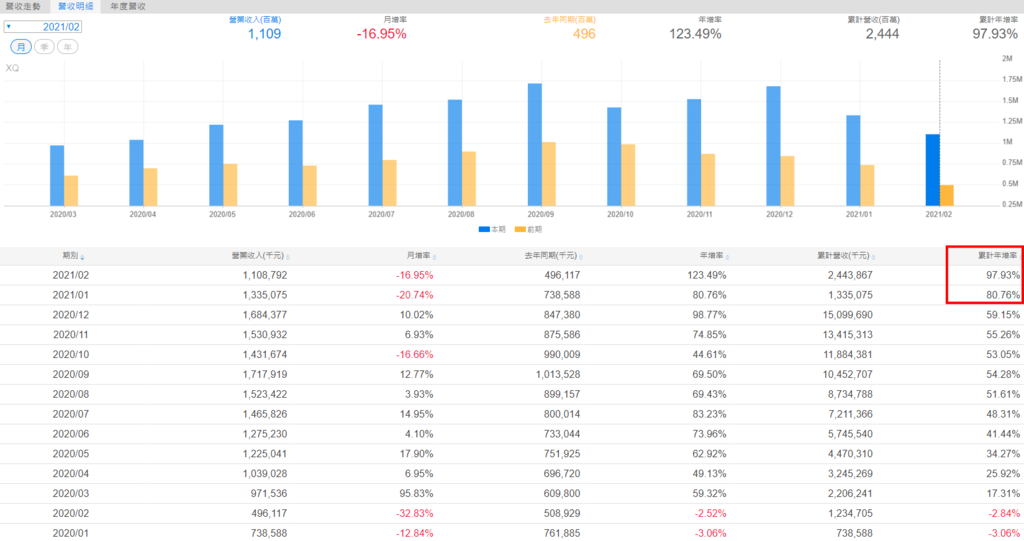Viewport: 1024px width, 541px height.
Task: Click yearly growth cell 83.23%
Action: 709,414
